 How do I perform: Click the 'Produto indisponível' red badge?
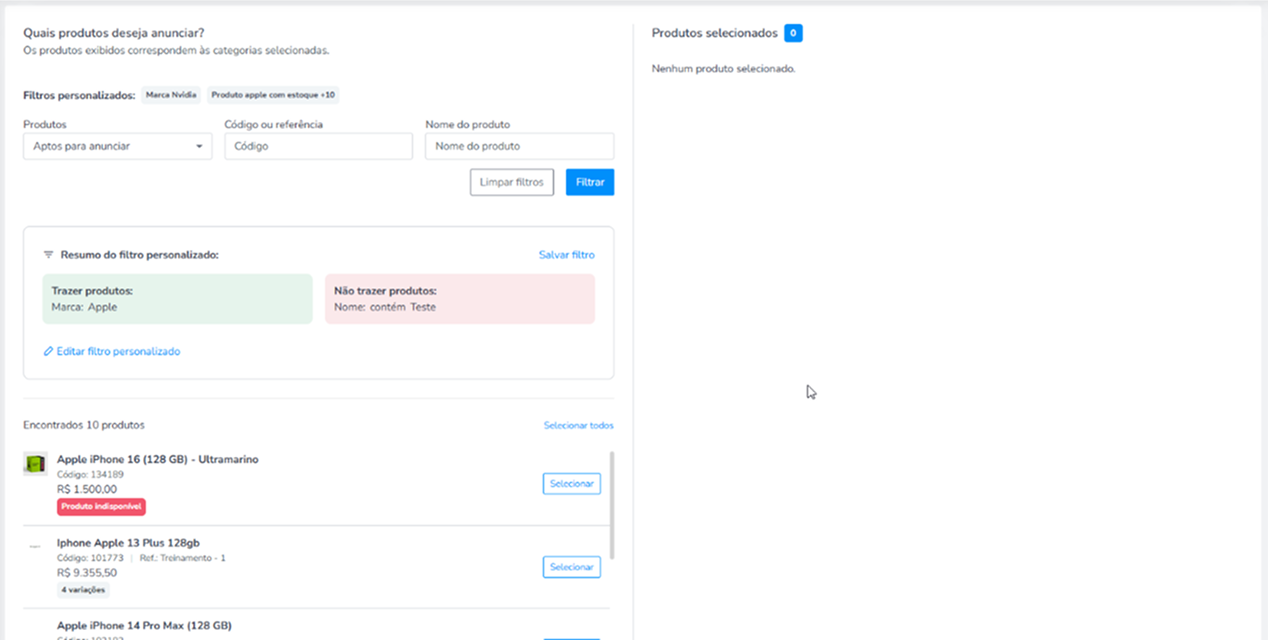(102, 507)
